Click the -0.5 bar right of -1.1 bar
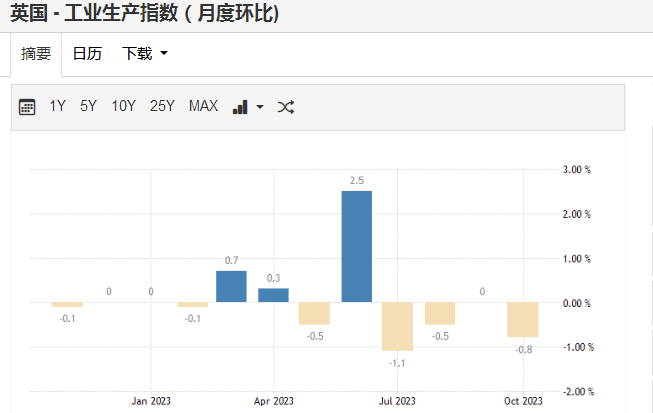Screen dimensions: 653x413 (439, 313)
